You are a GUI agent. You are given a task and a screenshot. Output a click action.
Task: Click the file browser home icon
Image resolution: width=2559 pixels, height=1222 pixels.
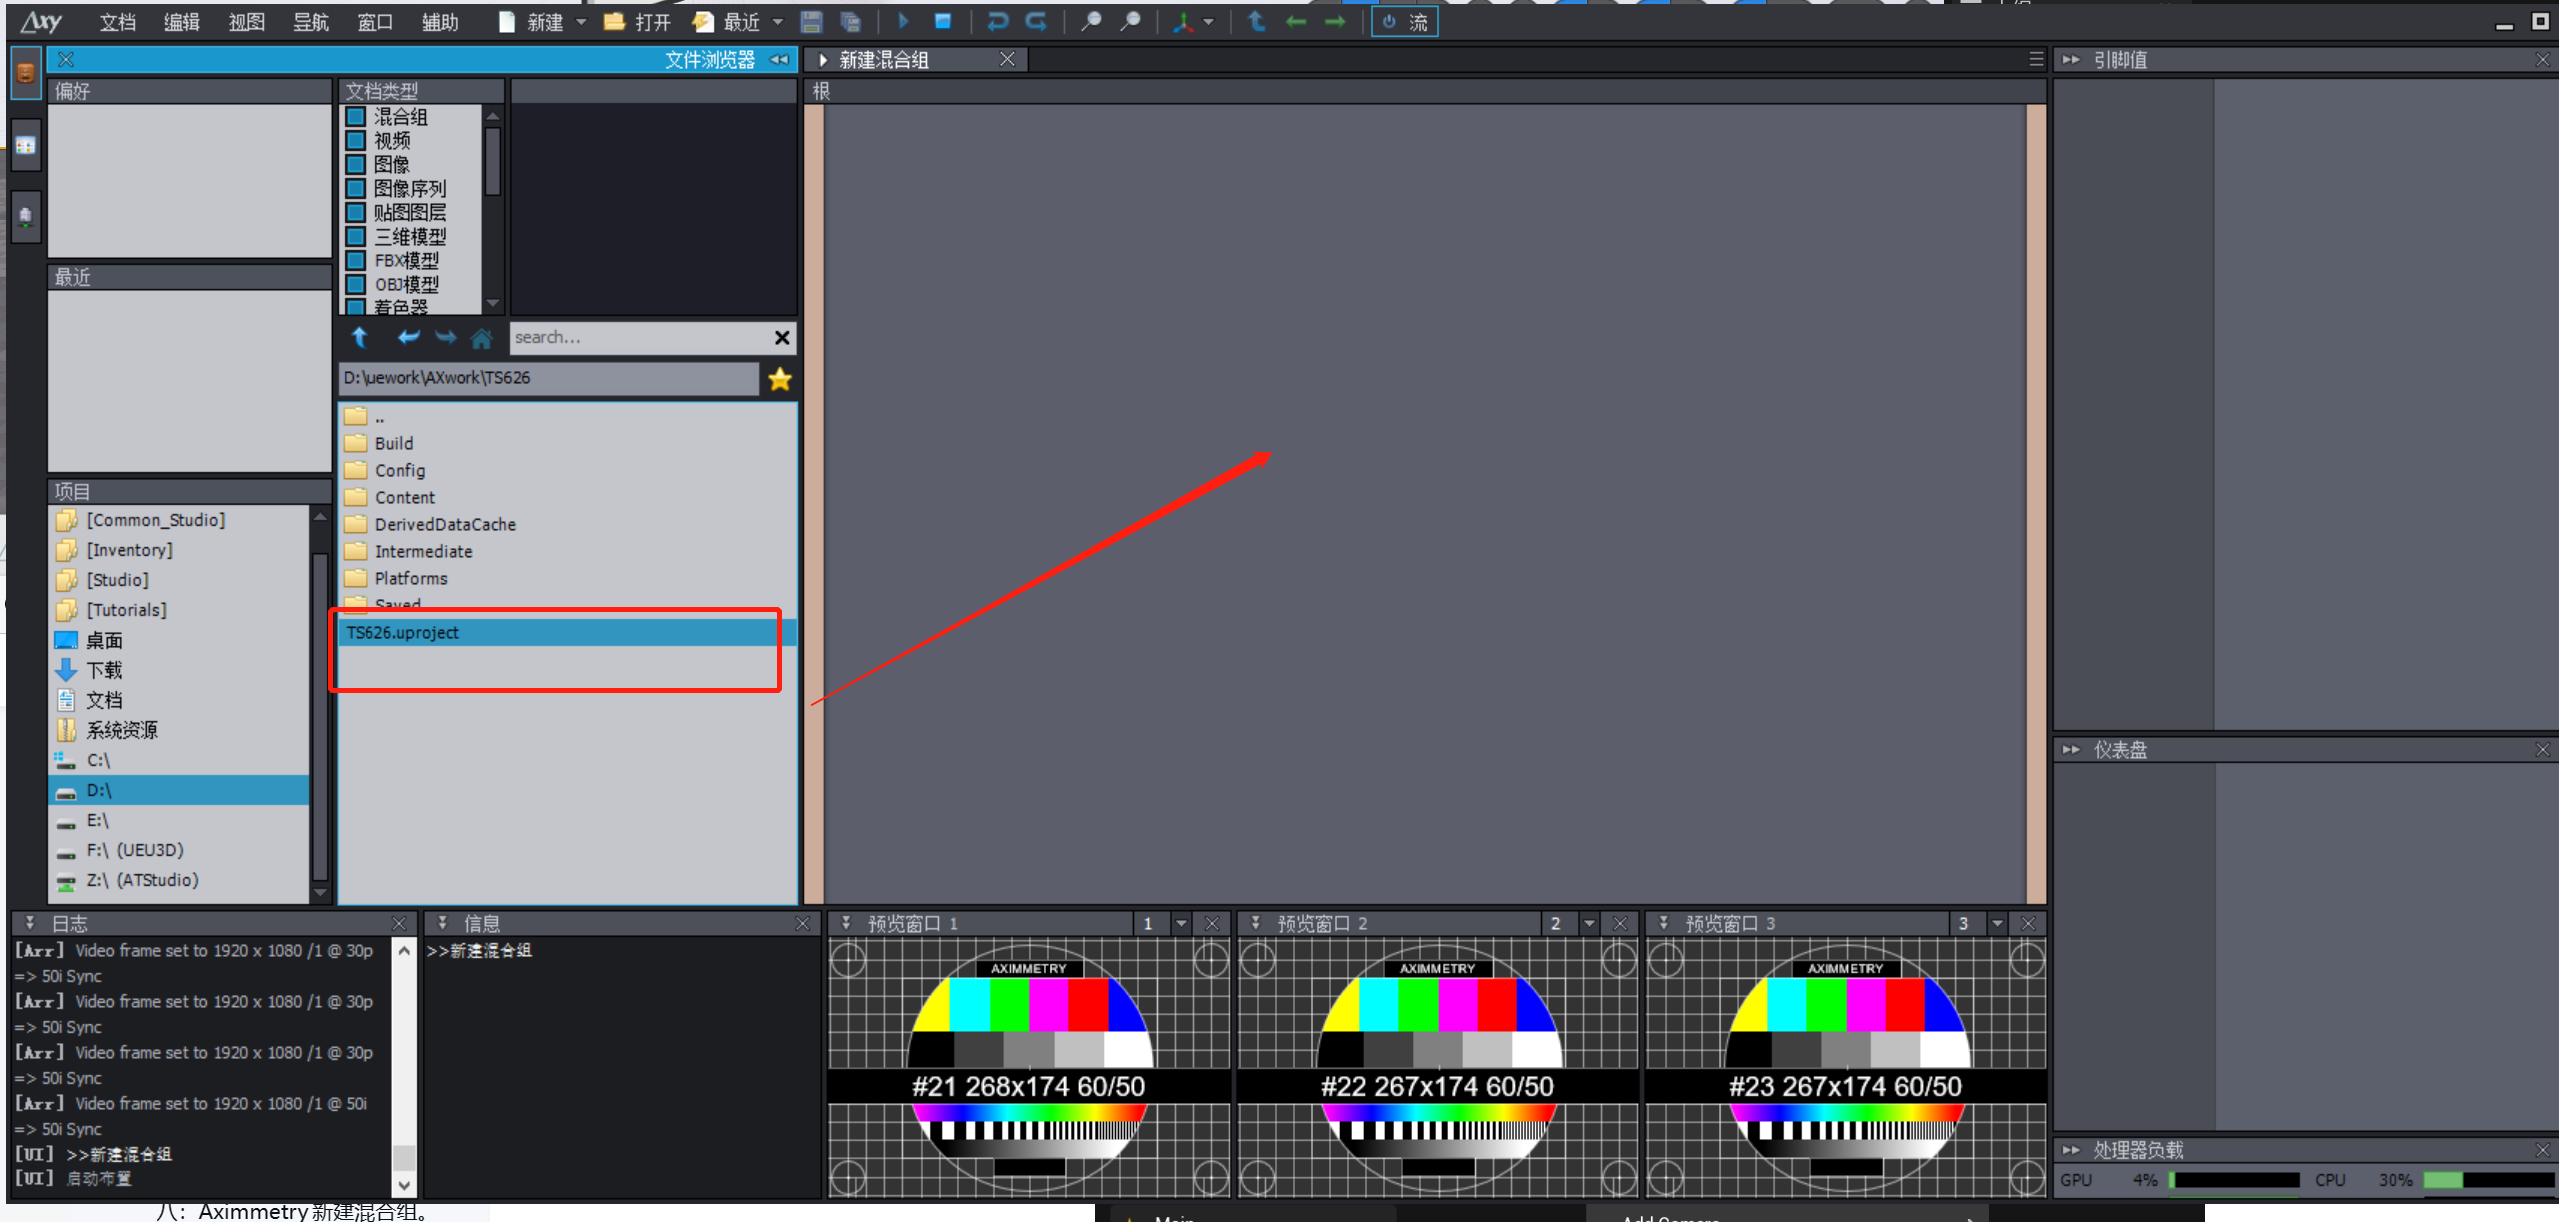click(482, 338)
